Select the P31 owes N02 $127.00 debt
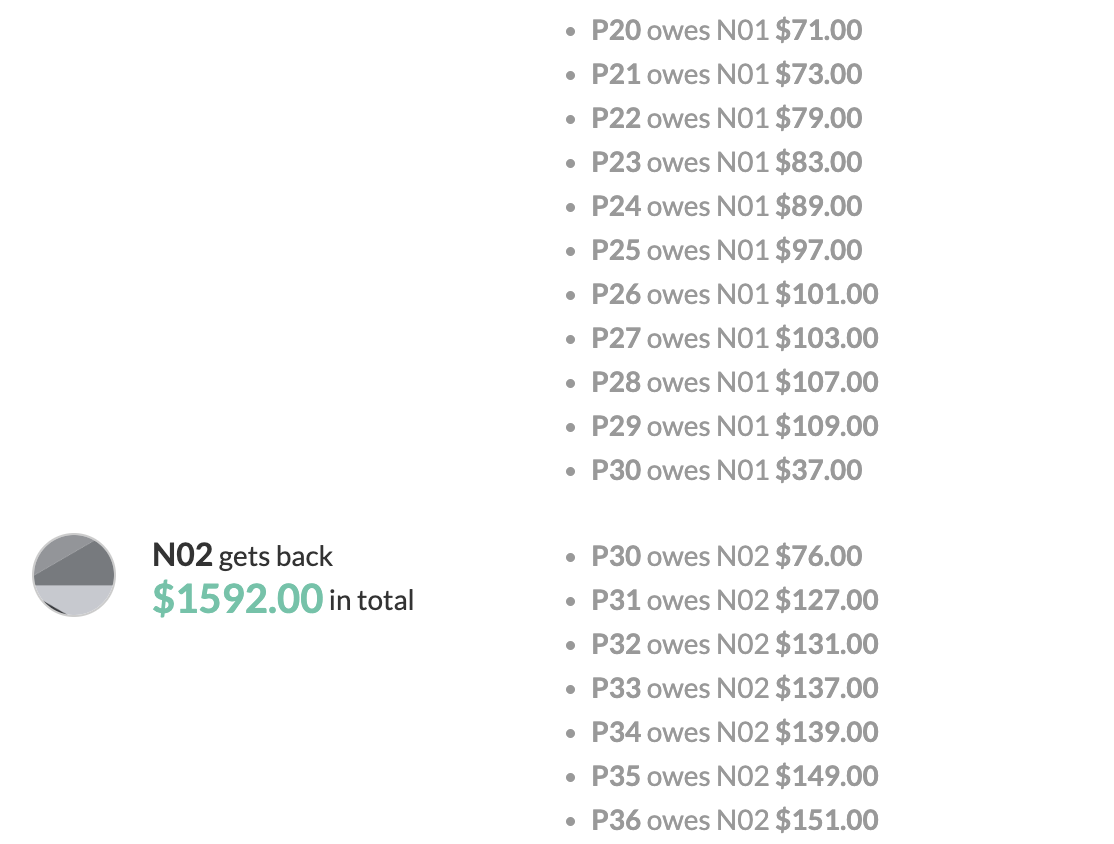Screen dimensions: 1114x844 click(x=734, y=600)
